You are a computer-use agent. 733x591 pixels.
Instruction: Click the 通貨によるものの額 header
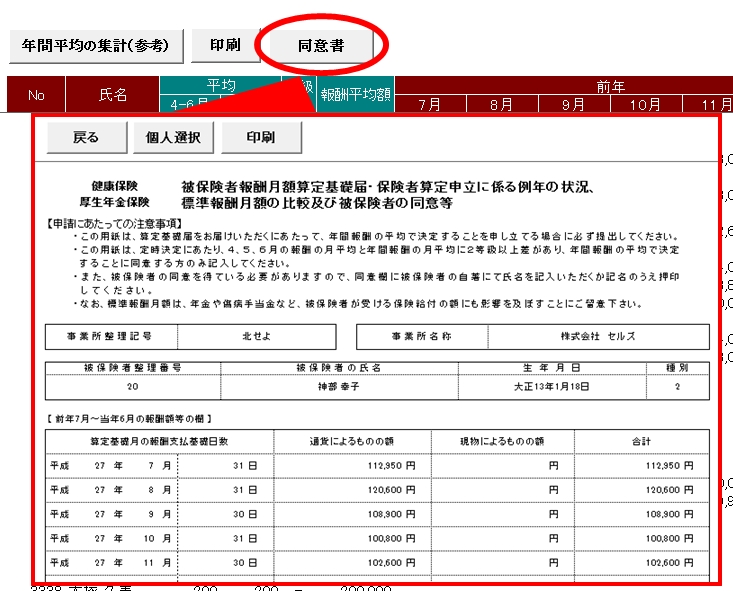pyautogui.click(x=352, y=441)
